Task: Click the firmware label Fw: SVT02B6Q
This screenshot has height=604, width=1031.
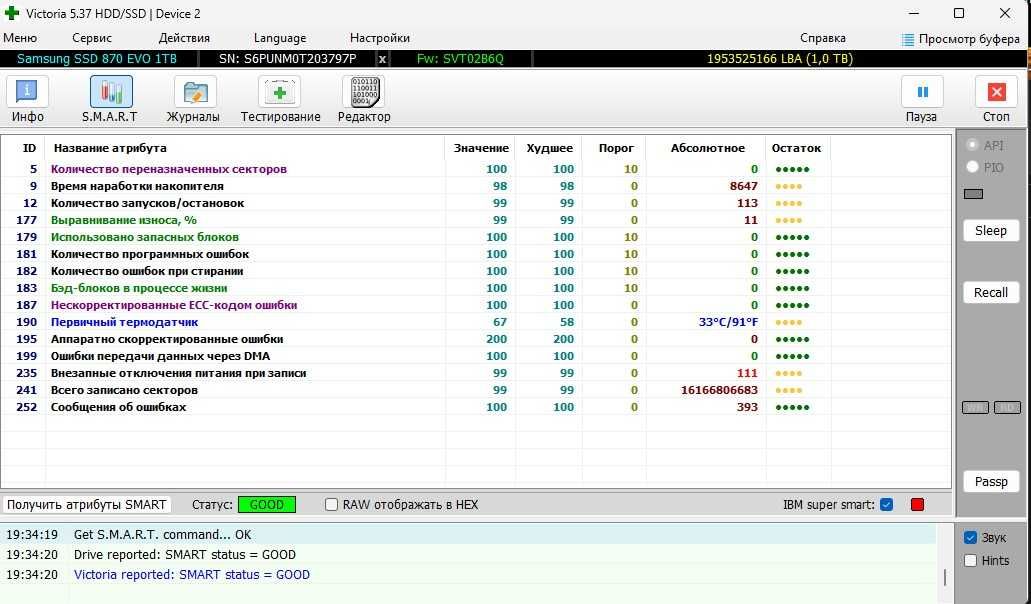Action: point(460,59)
